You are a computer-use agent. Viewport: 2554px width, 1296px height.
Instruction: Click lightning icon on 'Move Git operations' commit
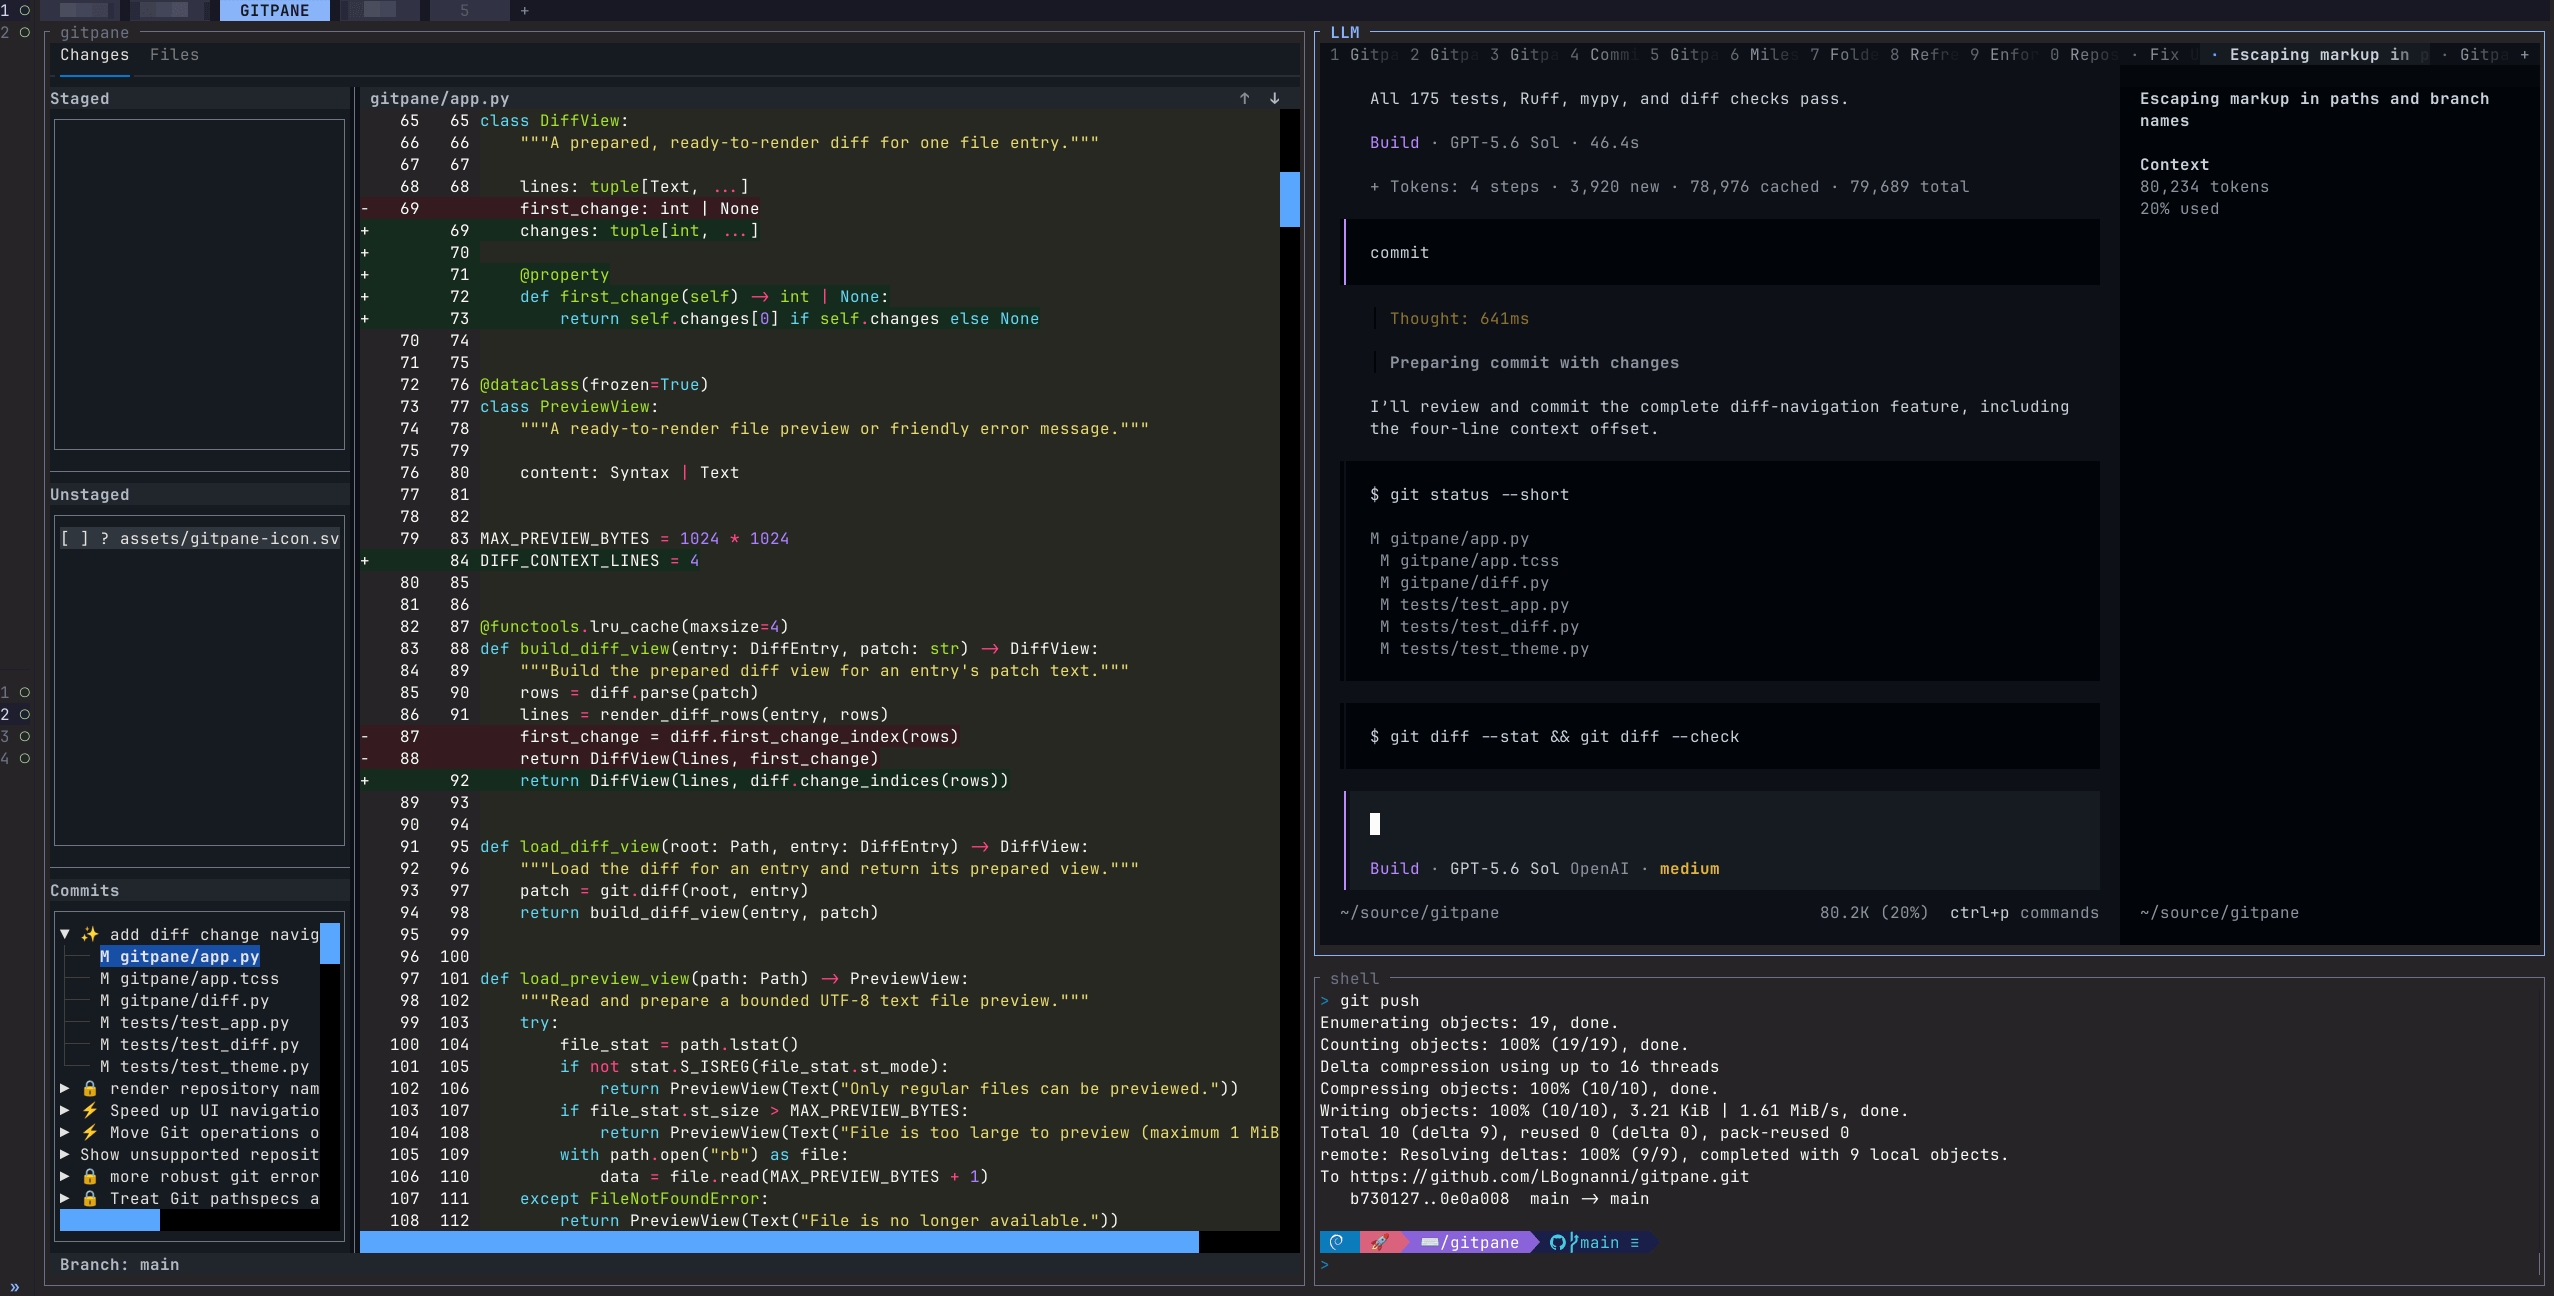[x=90, y=1132]
